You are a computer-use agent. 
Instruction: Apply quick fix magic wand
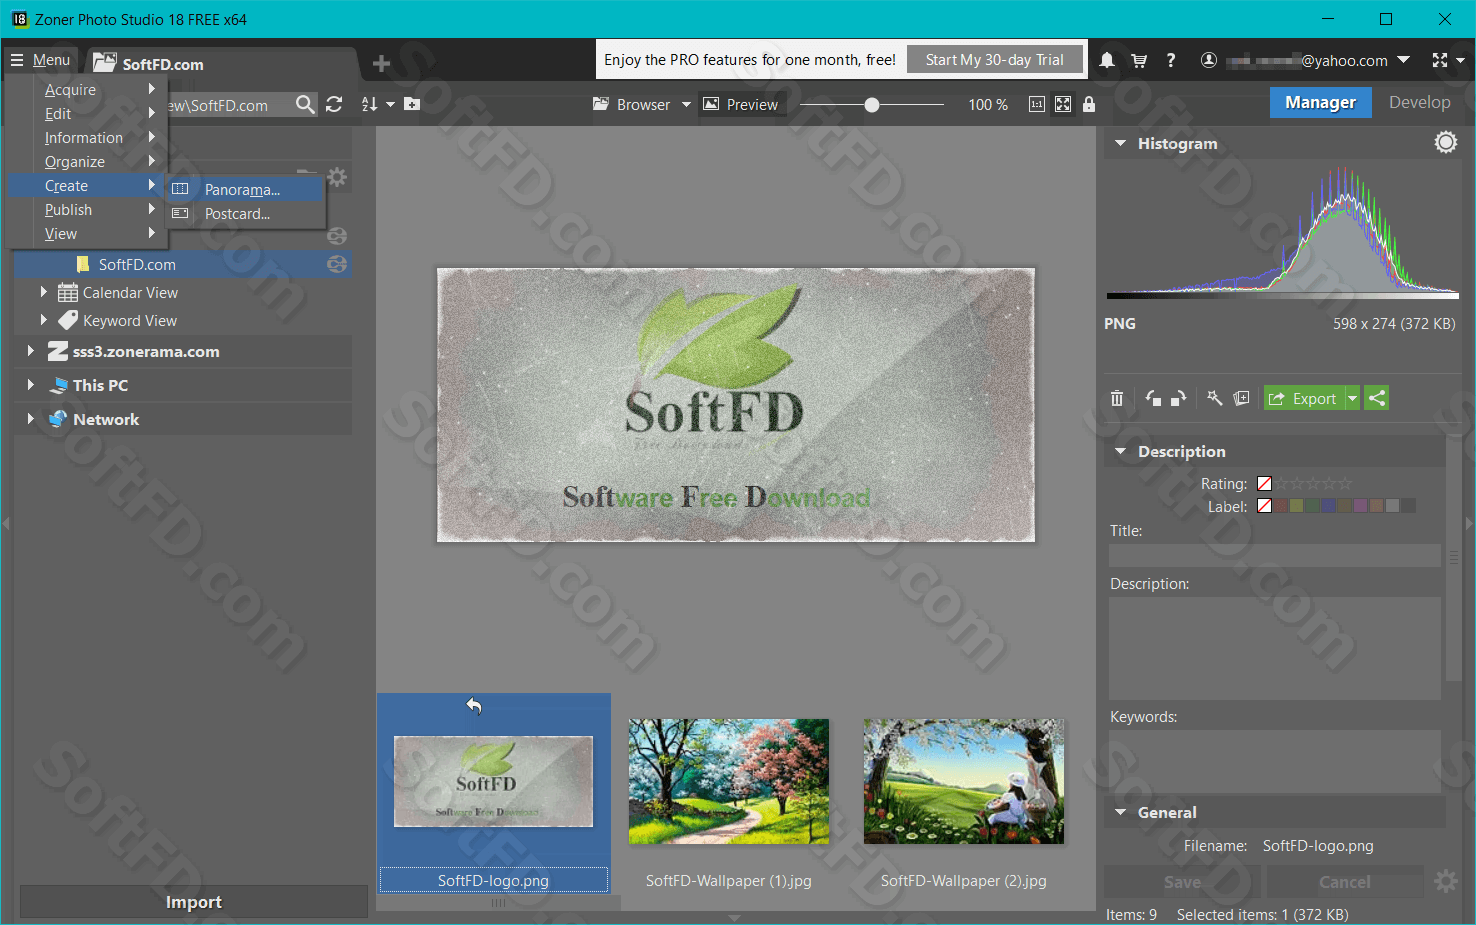pos(1215,398)
